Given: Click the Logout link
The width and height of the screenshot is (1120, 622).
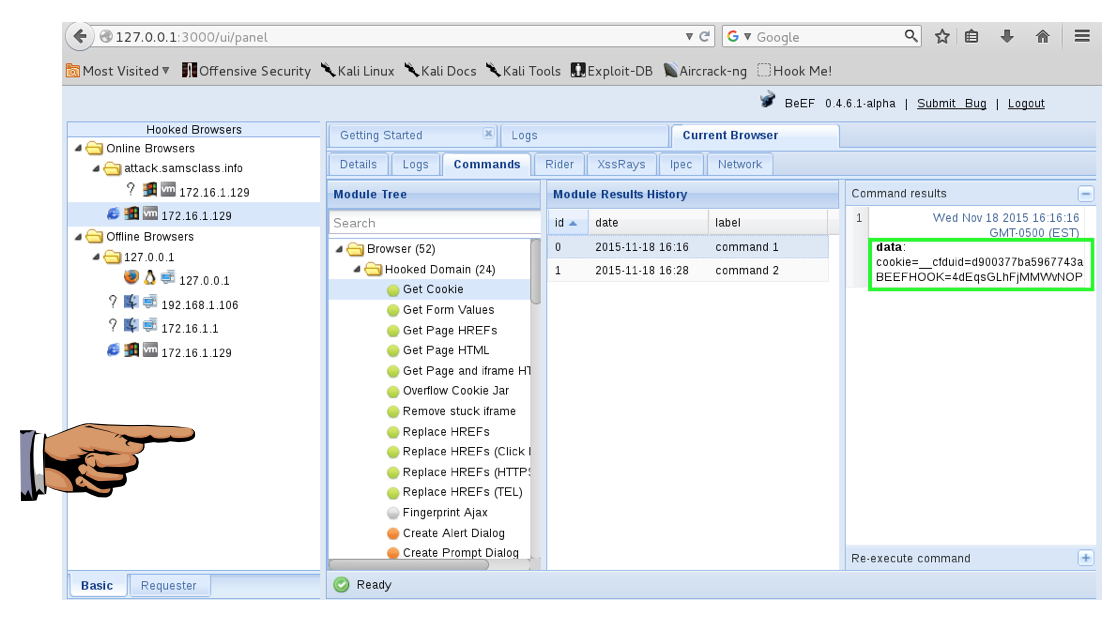Looking at the screenshot, I should pos(1026,103).
